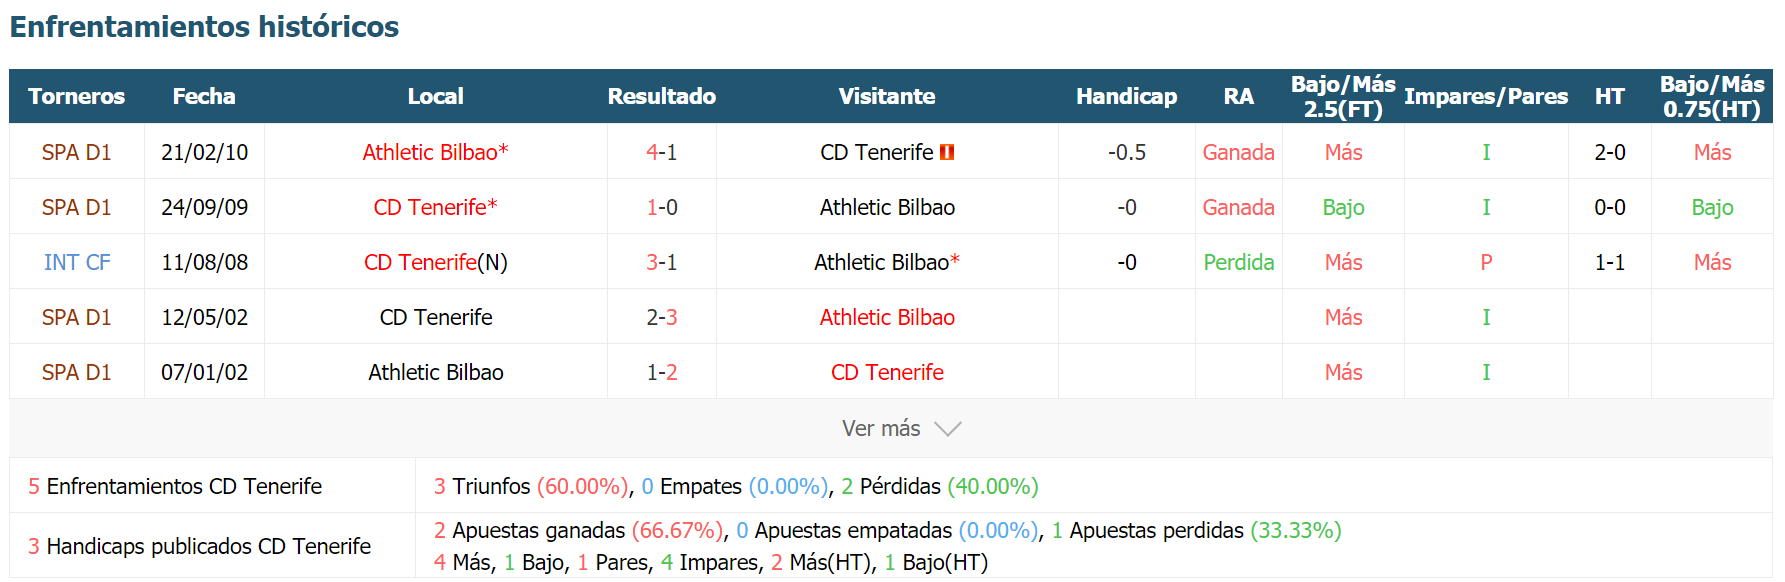Open the 1-2 result from 07/01/02
This screenshot has width=1785, height=582.
[x=662, y=372]
